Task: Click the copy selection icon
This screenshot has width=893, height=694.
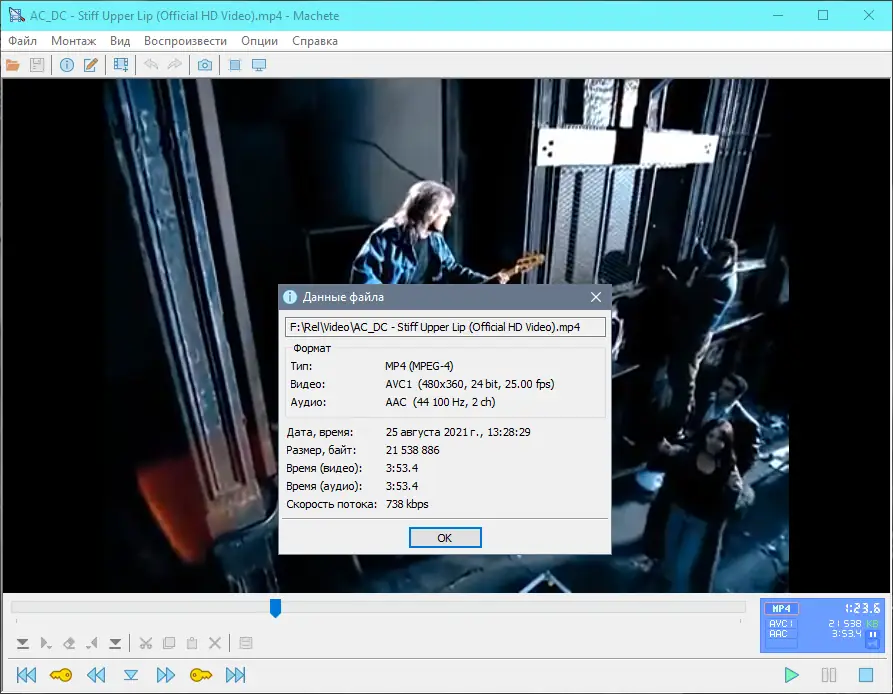Action: coord(169,643)
